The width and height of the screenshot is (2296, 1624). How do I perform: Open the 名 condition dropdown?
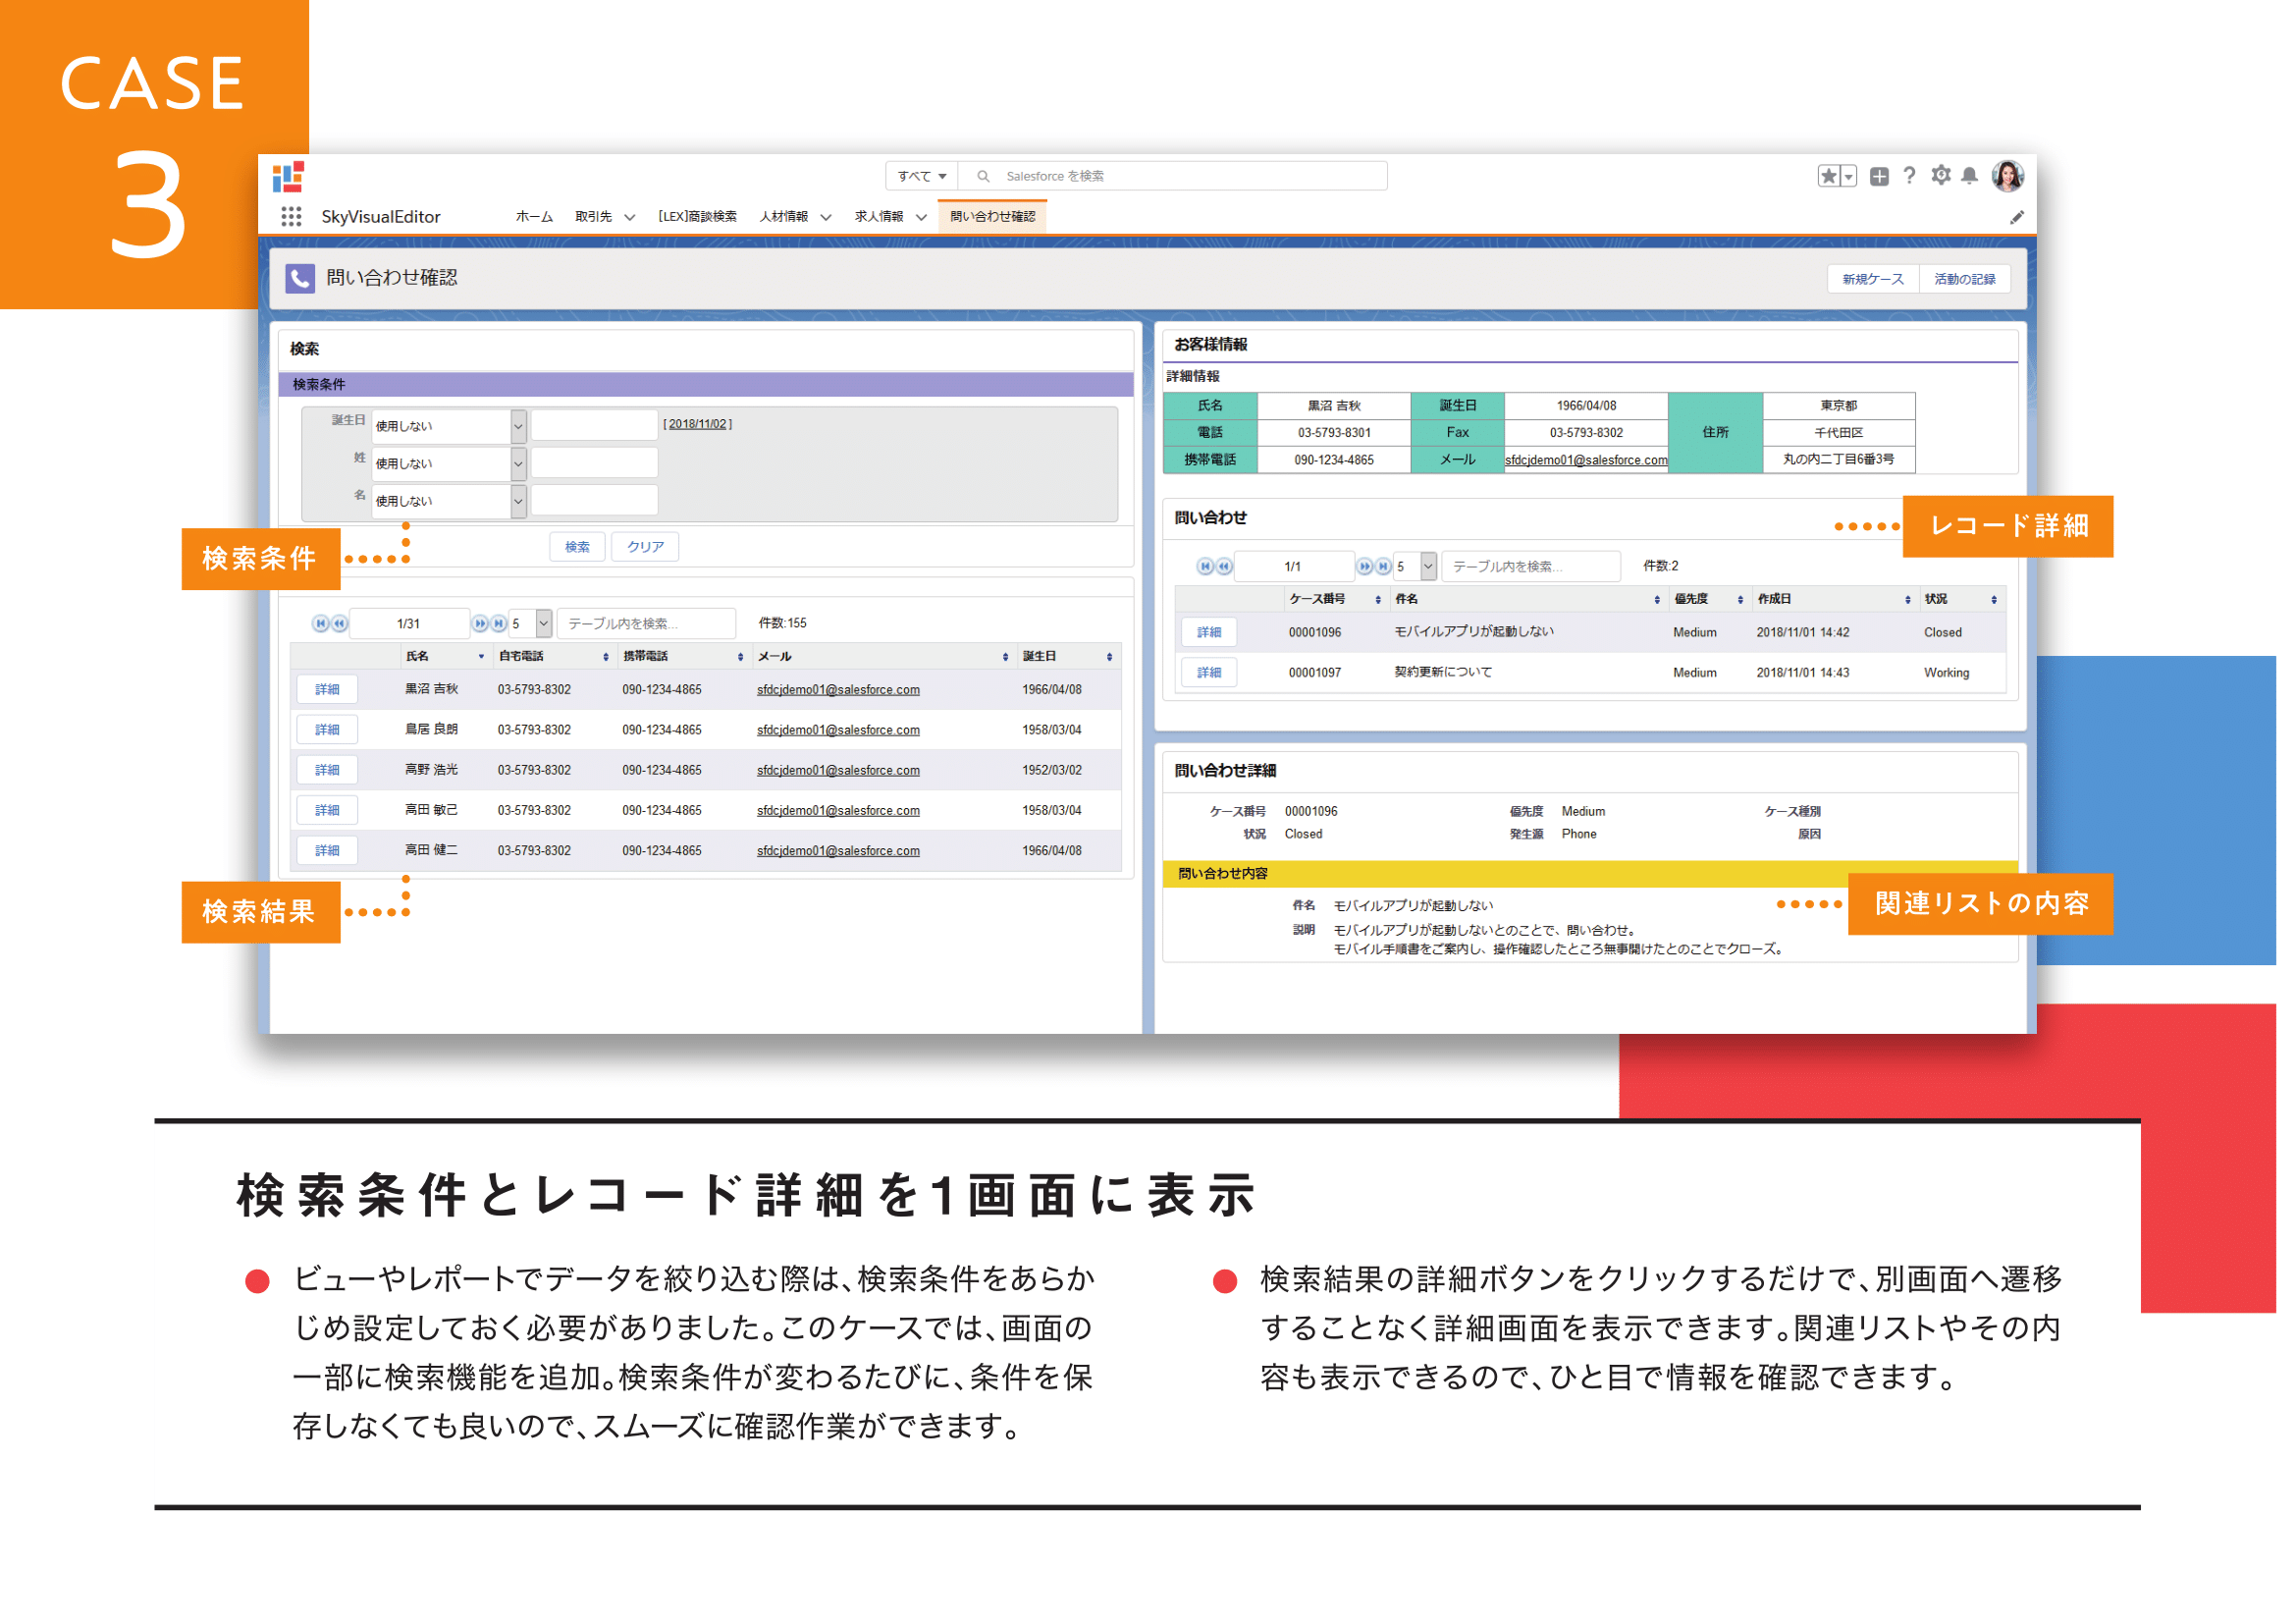coord(449,501)
